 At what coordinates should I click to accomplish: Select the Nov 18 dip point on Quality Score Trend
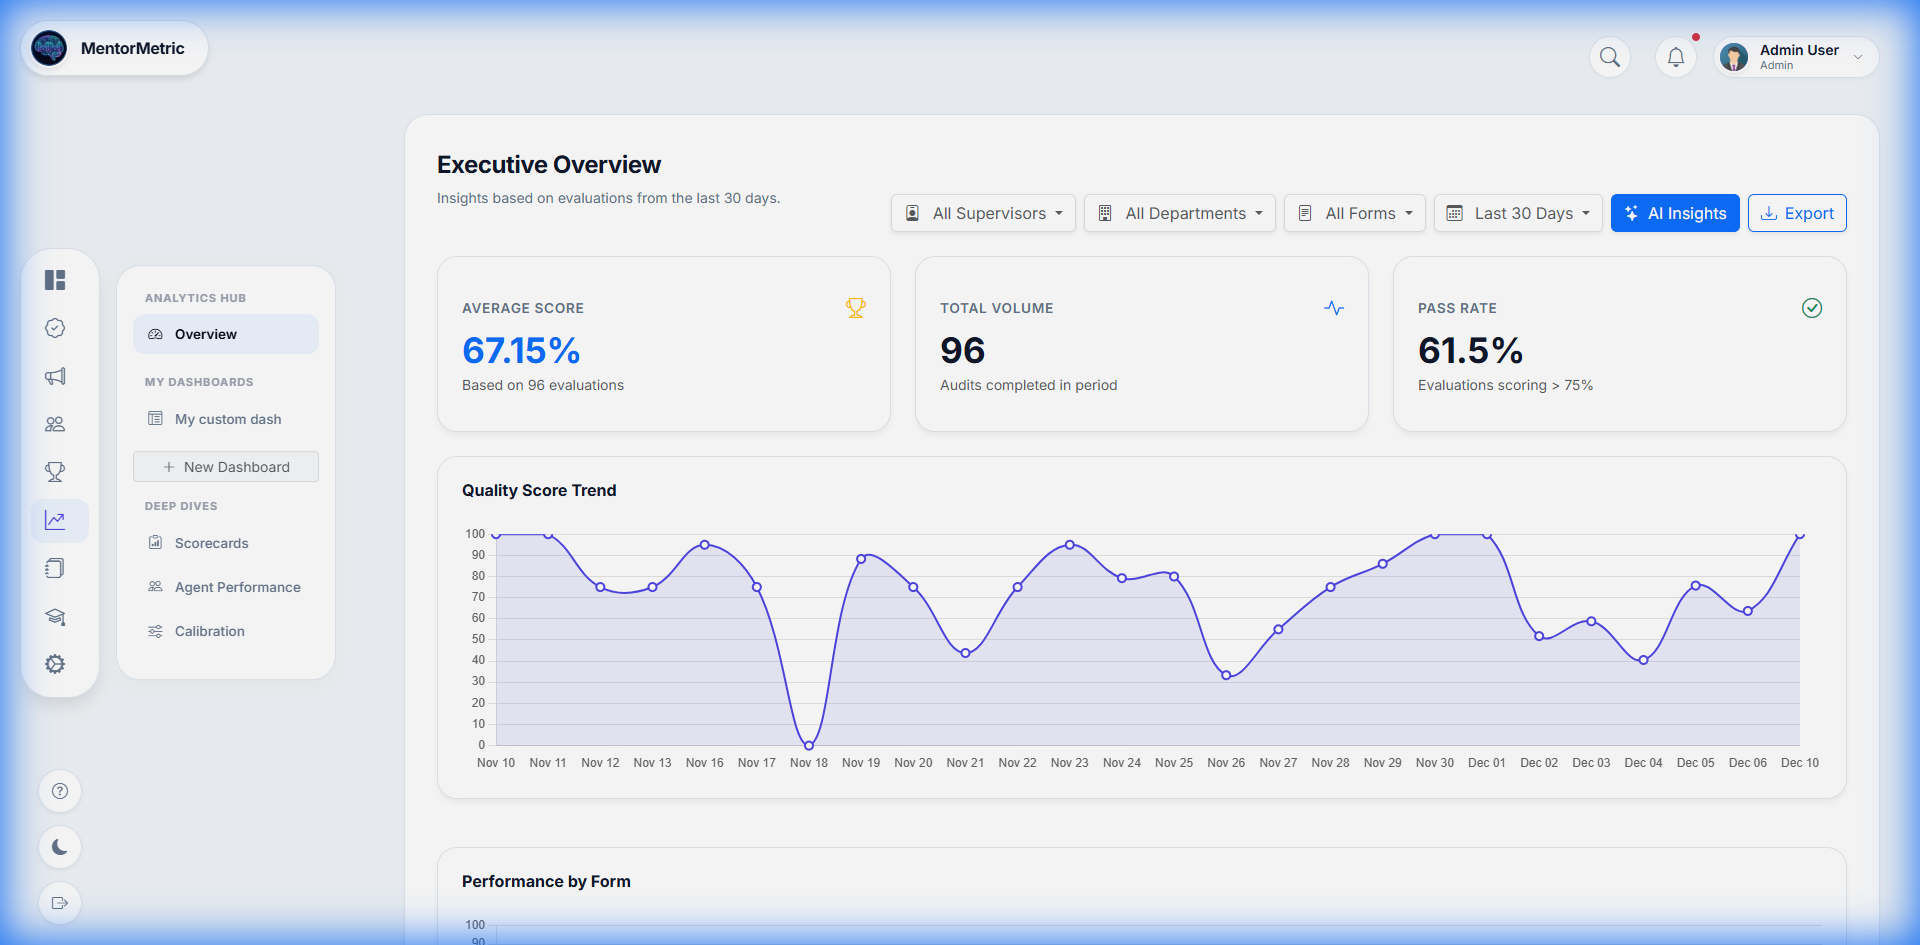click(x=808, y=744)
